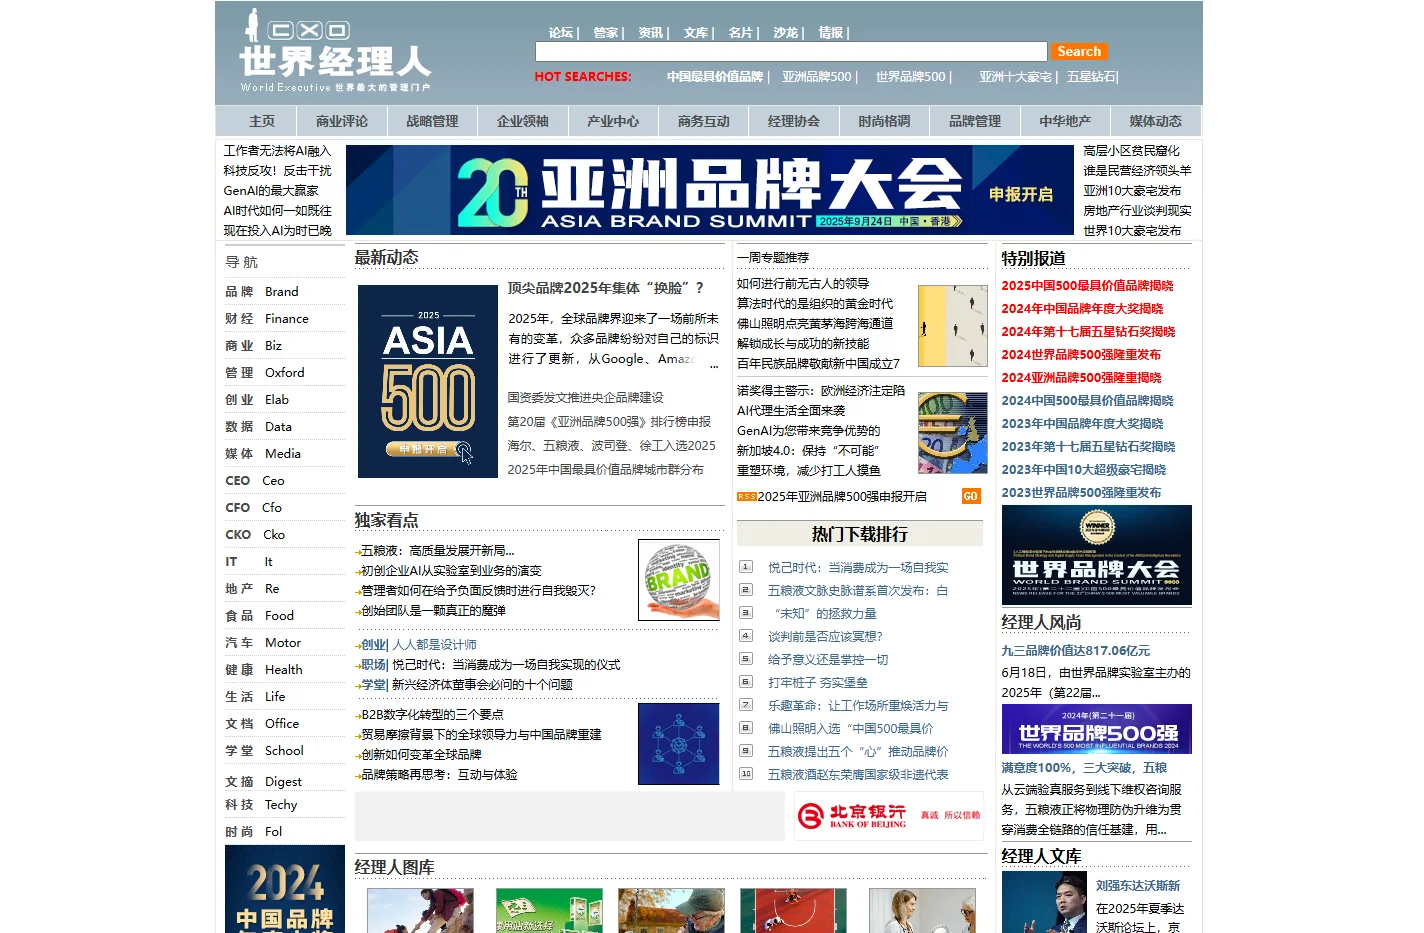Open article 刘强东达沃斯新
The width and height of the screenshot is (1424, 933).
tap(1138, 885)
